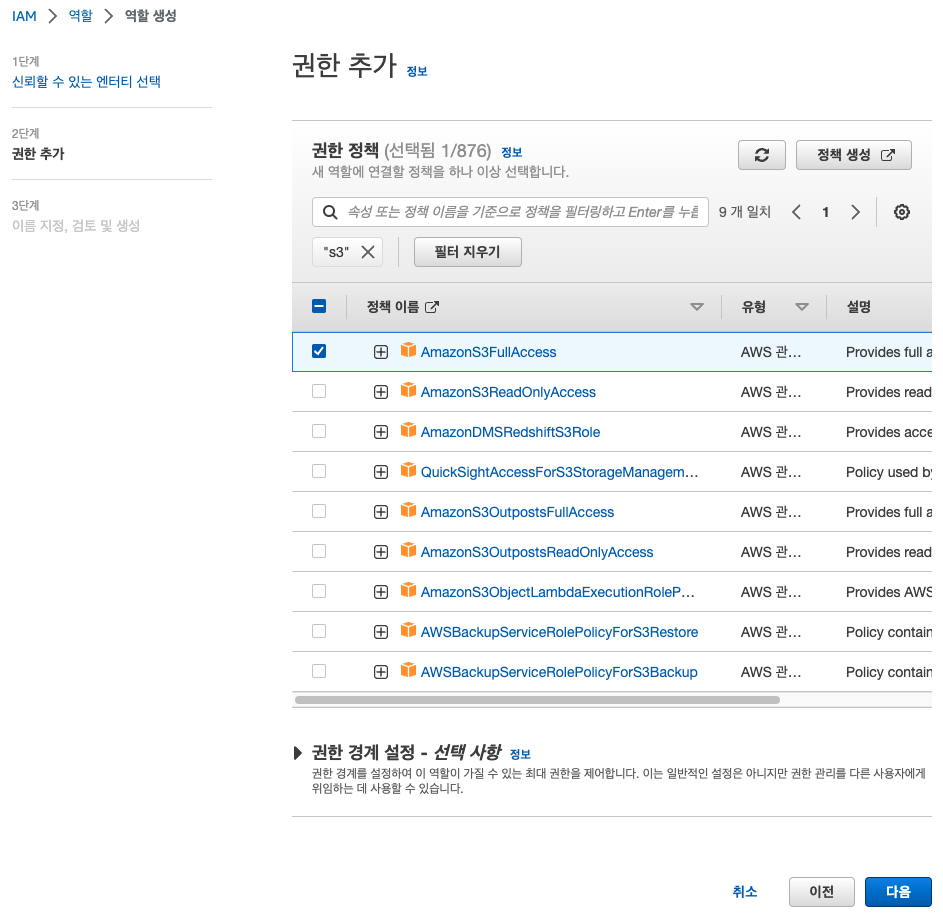Expand AmazonS3OutpostsFullAccess policy details

coord(381,512)
